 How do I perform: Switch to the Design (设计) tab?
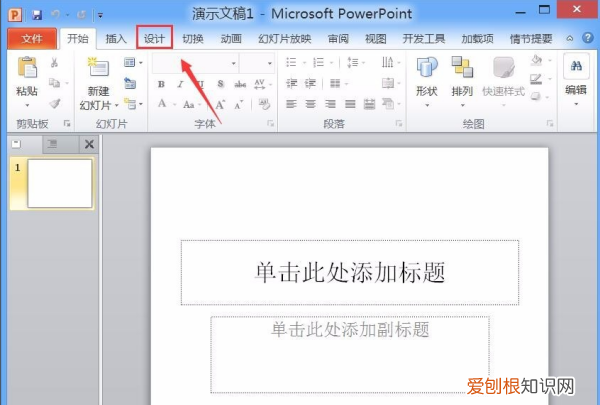[x=154, y=38]
